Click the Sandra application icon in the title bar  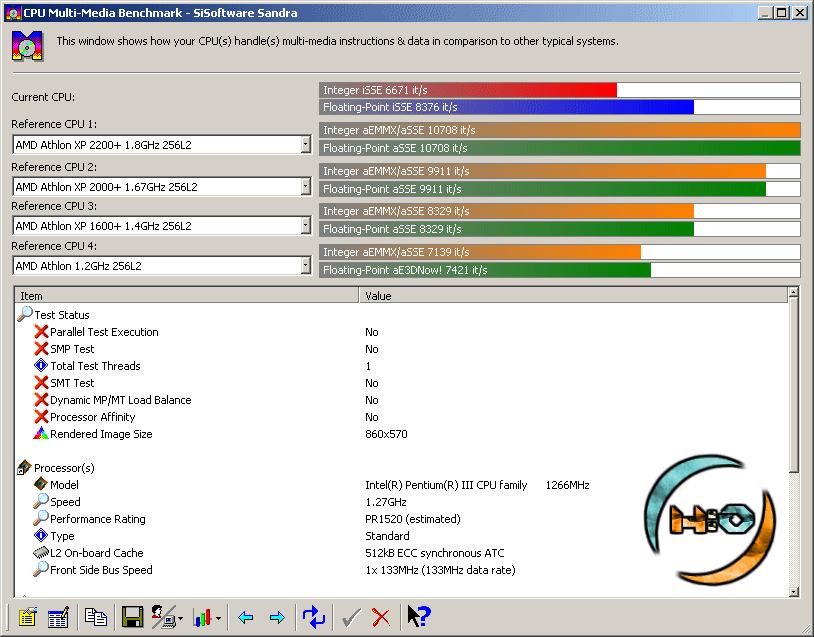(x=13, y=13)
